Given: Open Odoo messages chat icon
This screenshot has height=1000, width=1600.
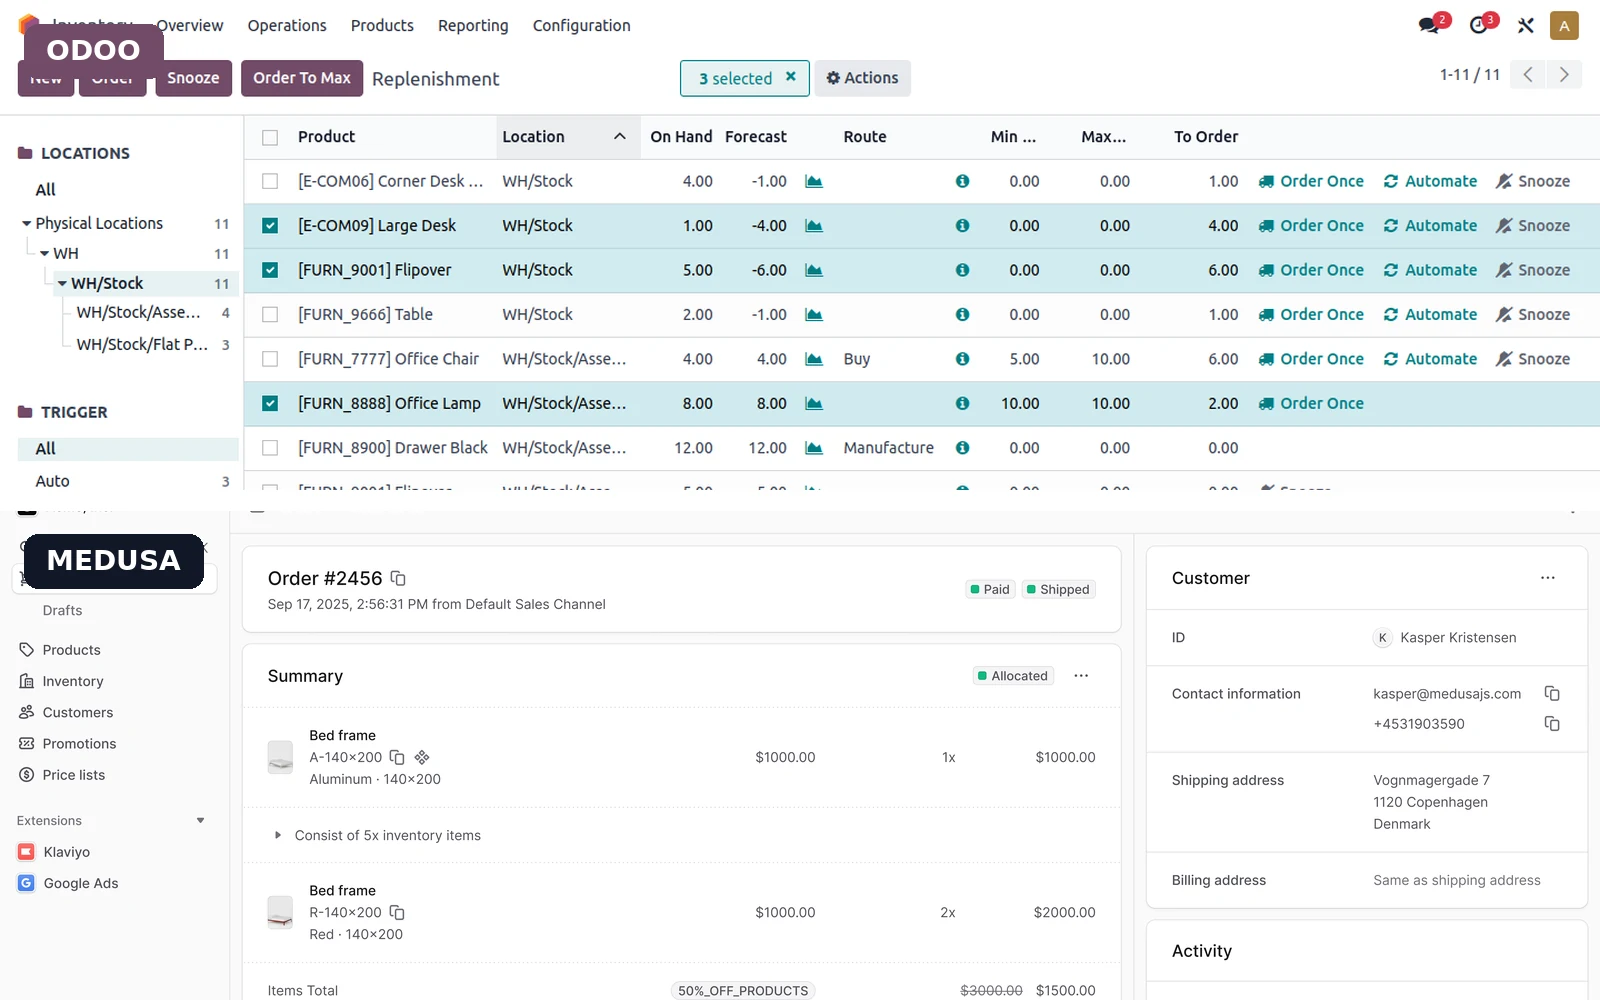Looking at the screenshot, I should [x=1430, y=25].
